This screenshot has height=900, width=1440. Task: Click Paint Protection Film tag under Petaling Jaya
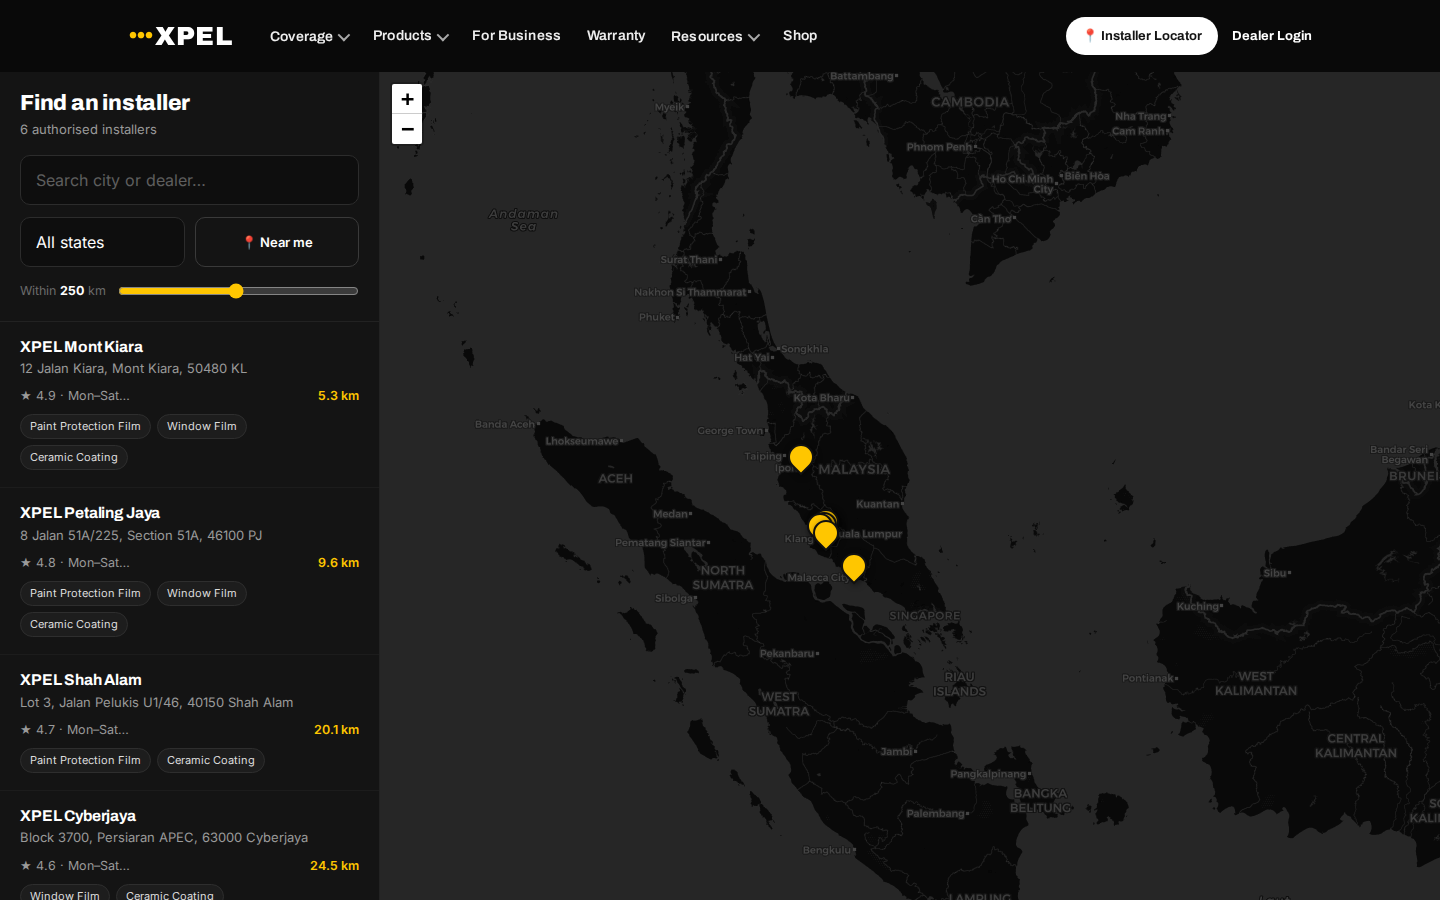pos(85,593)
